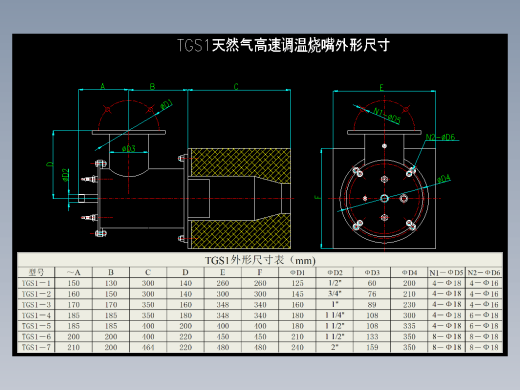Select the ΦD3 column header

[372, 272]
